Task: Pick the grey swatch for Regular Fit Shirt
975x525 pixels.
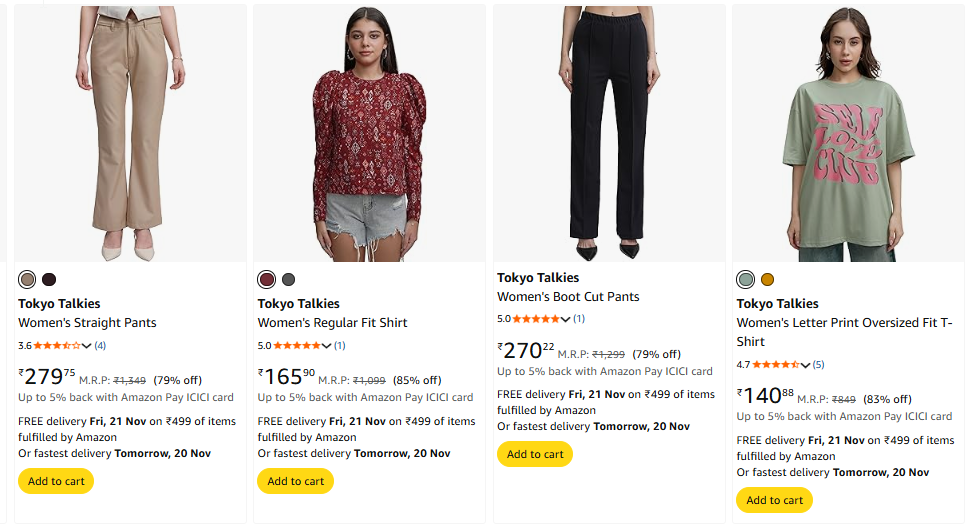Action: click(x=289, y=279)
